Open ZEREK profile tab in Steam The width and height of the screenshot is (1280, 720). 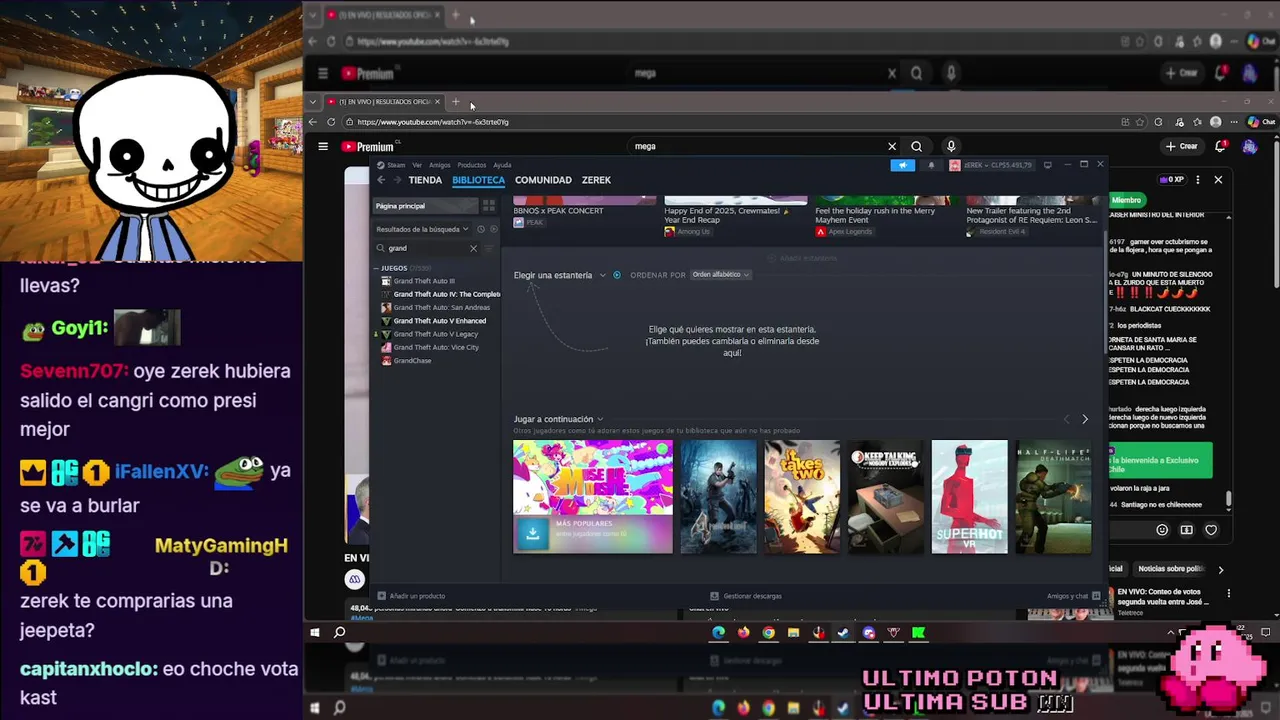point(596,180)
